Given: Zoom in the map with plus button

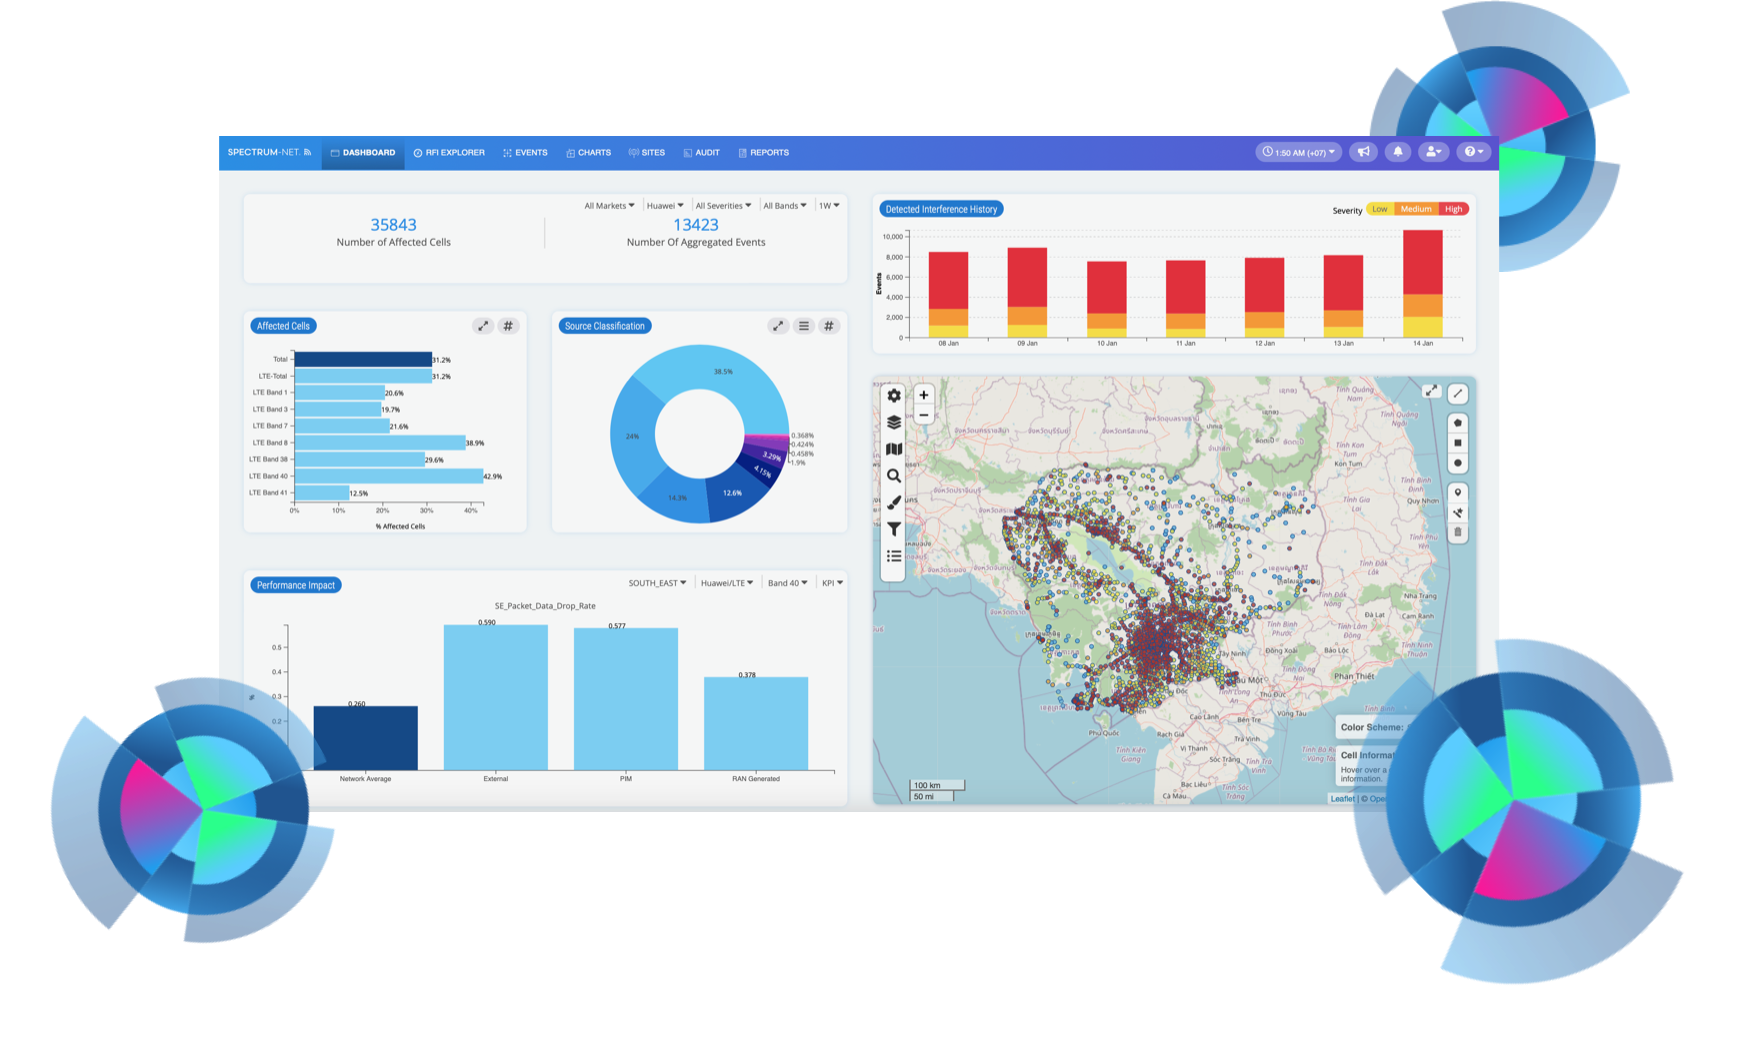Looking at the screenshot, I should tap(924, 395).
